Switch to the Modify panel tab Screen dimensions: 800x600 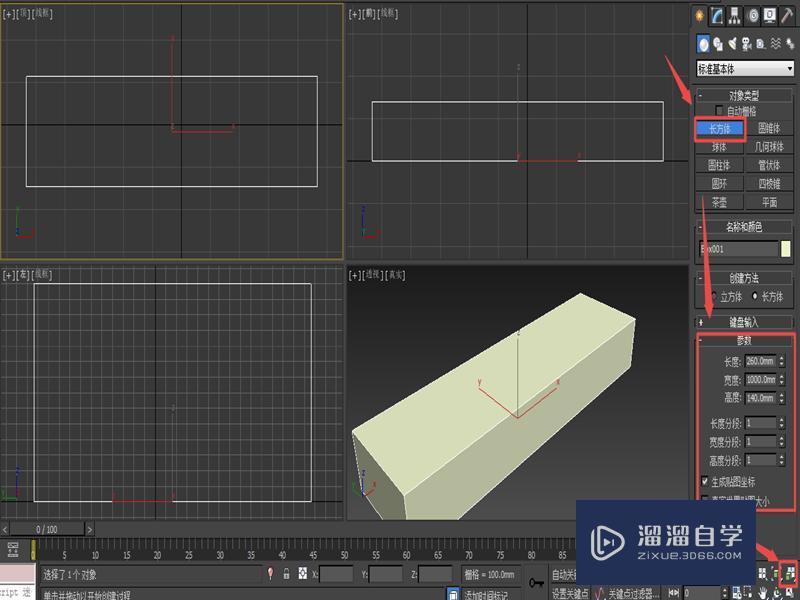pyautogui.click(x=718, y=16)
